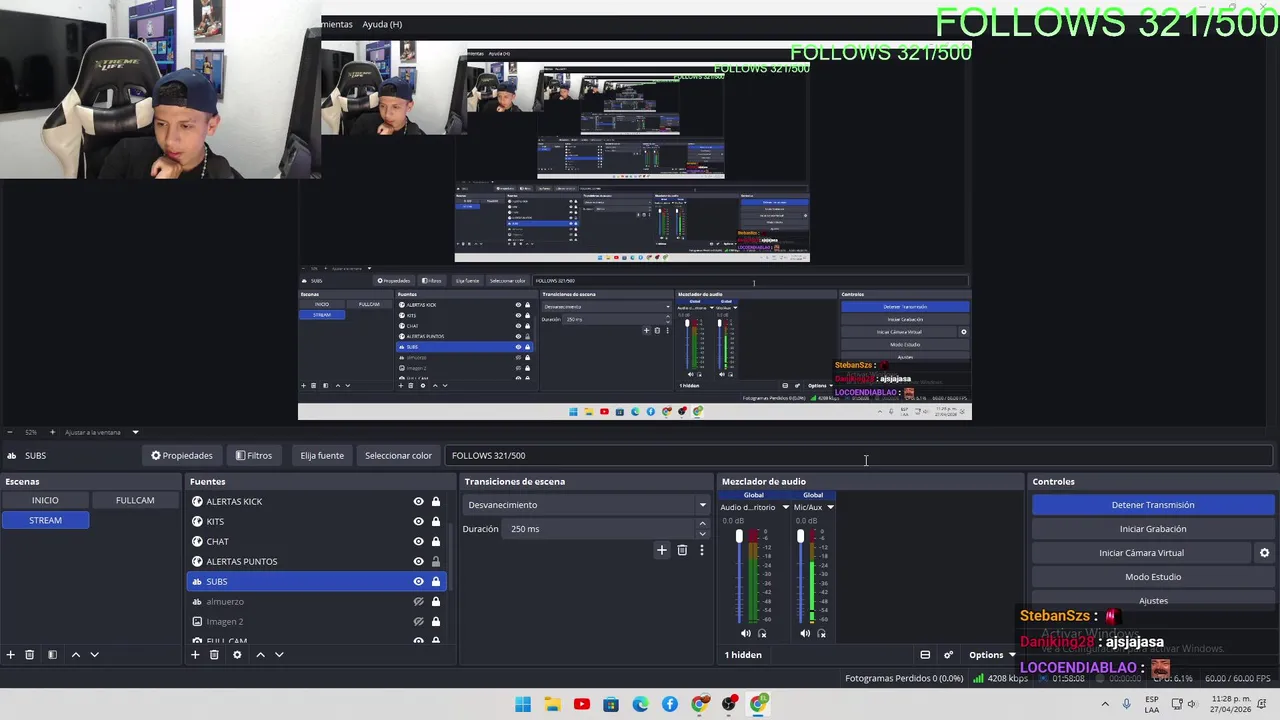
Task: Expand preview zoom percentage dropdown
Action: [x=135, y=432]
